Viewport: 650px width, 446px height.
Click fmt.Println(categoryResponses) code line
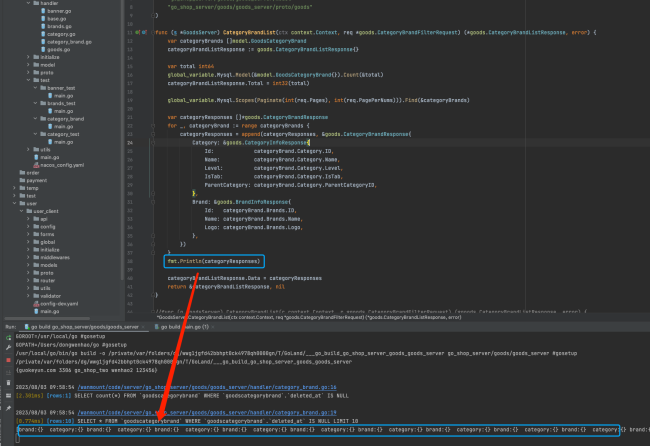[214, 261]
